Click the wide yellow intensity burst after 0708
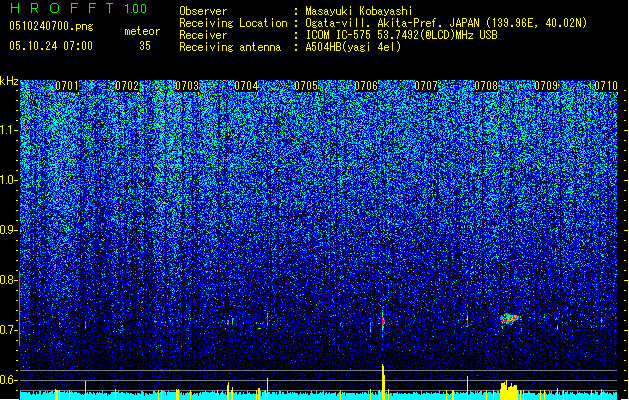The height and width of the screenshot is (400, 629). 509,390
